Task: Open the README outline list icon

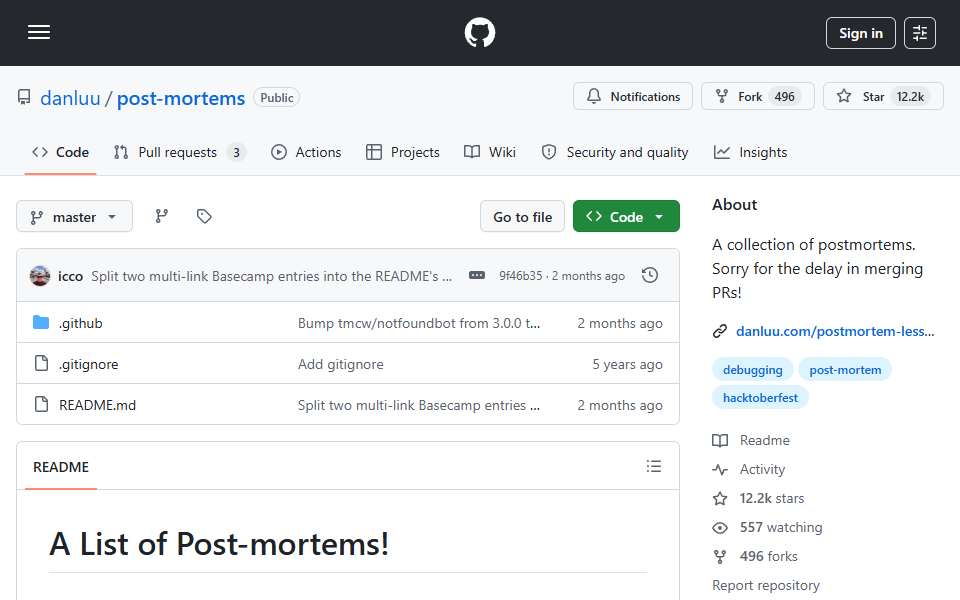Action: tap(653, 467)
